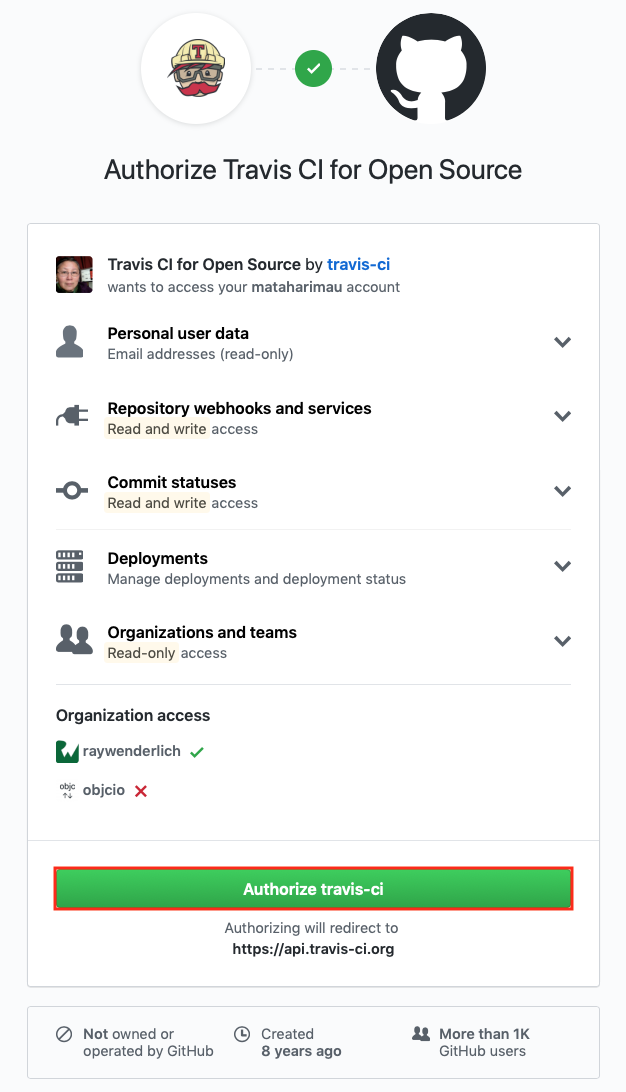Toggle objcio red X access status
Viewport: 626px width, 1092px height.
click(x=141, y=791)
